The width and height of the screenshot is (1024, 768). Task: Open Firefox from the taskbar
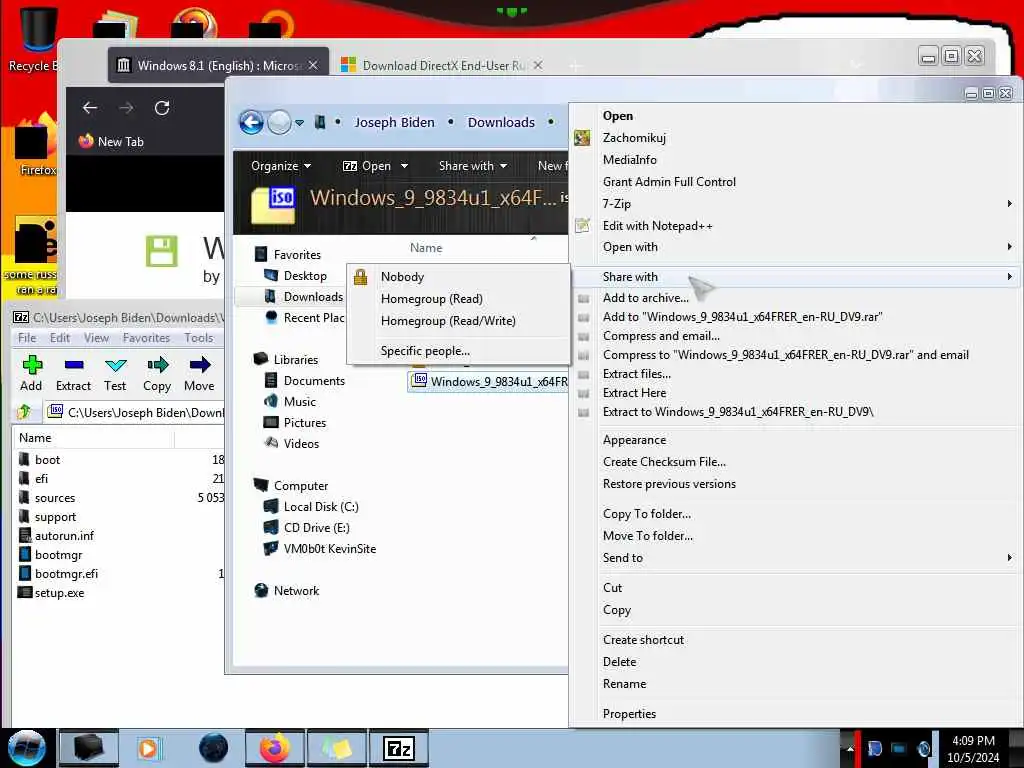(275, 748)
